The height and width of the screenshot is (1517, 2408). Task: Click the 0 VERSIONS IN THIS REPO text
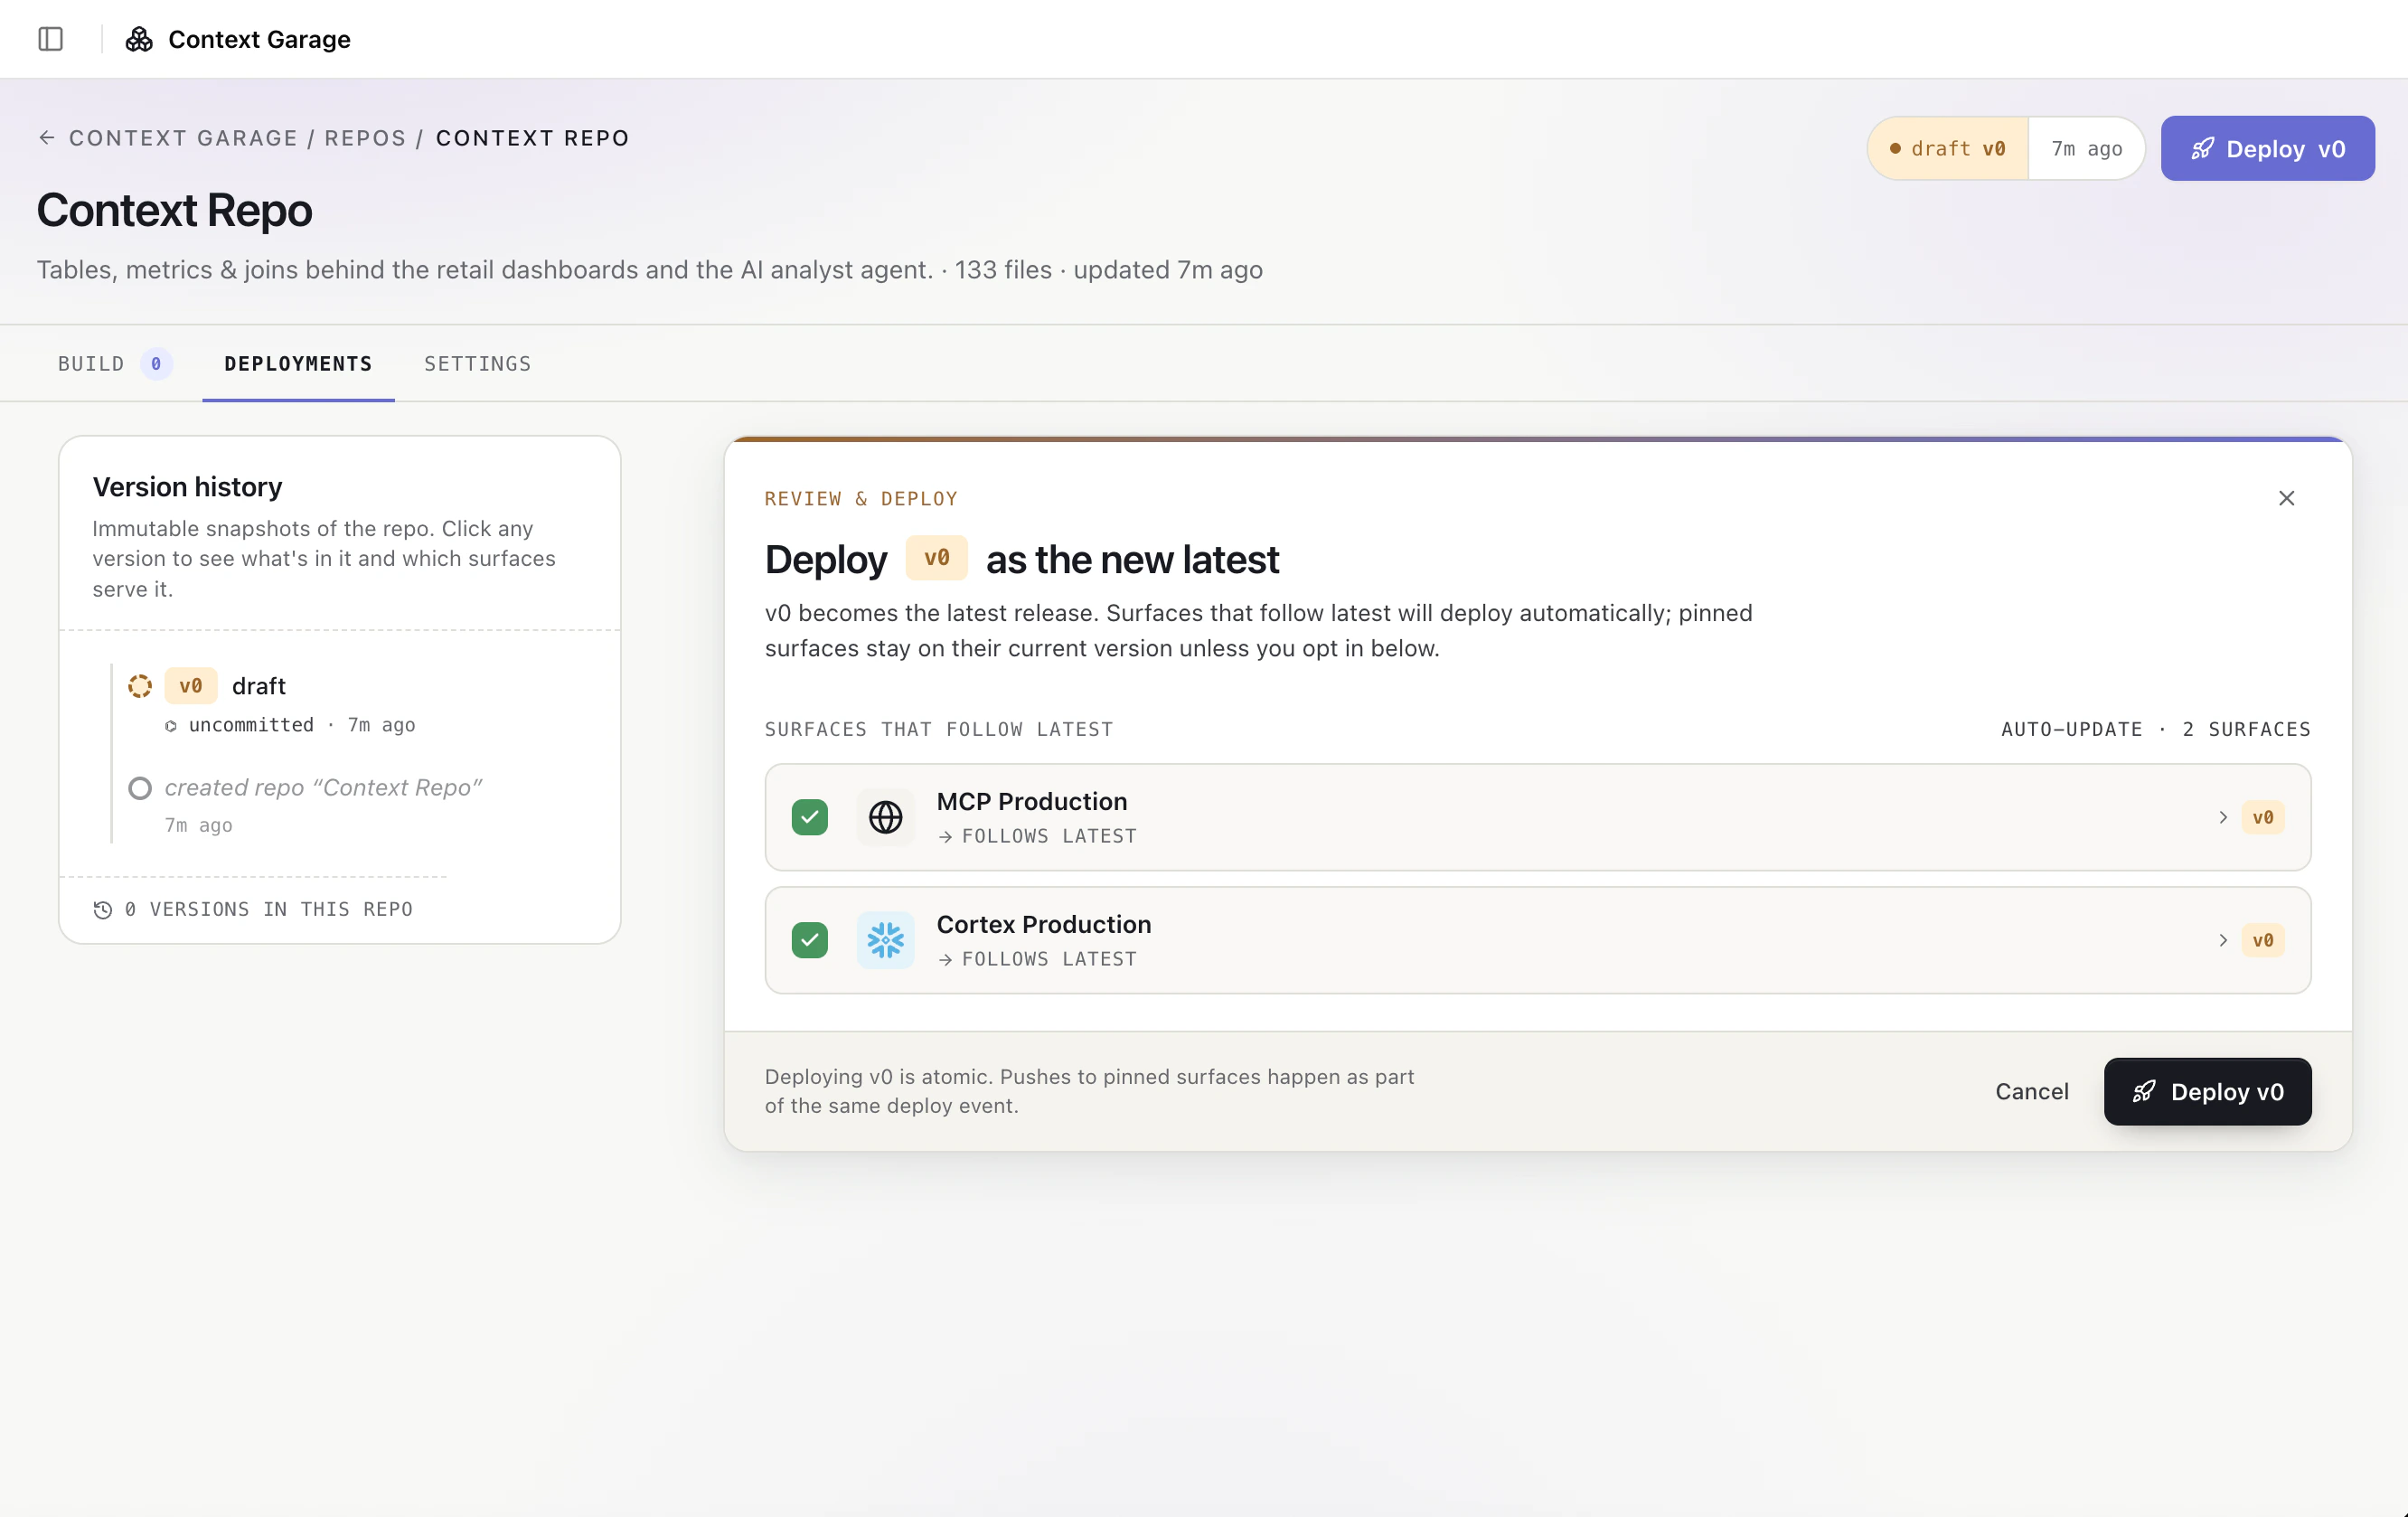point(268,909)
